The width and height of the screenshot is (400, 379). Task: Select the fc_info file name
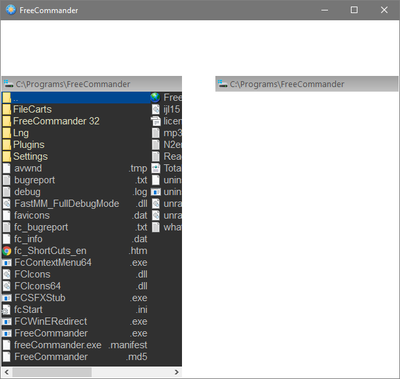pyautogui.click(x=28, y=239)
